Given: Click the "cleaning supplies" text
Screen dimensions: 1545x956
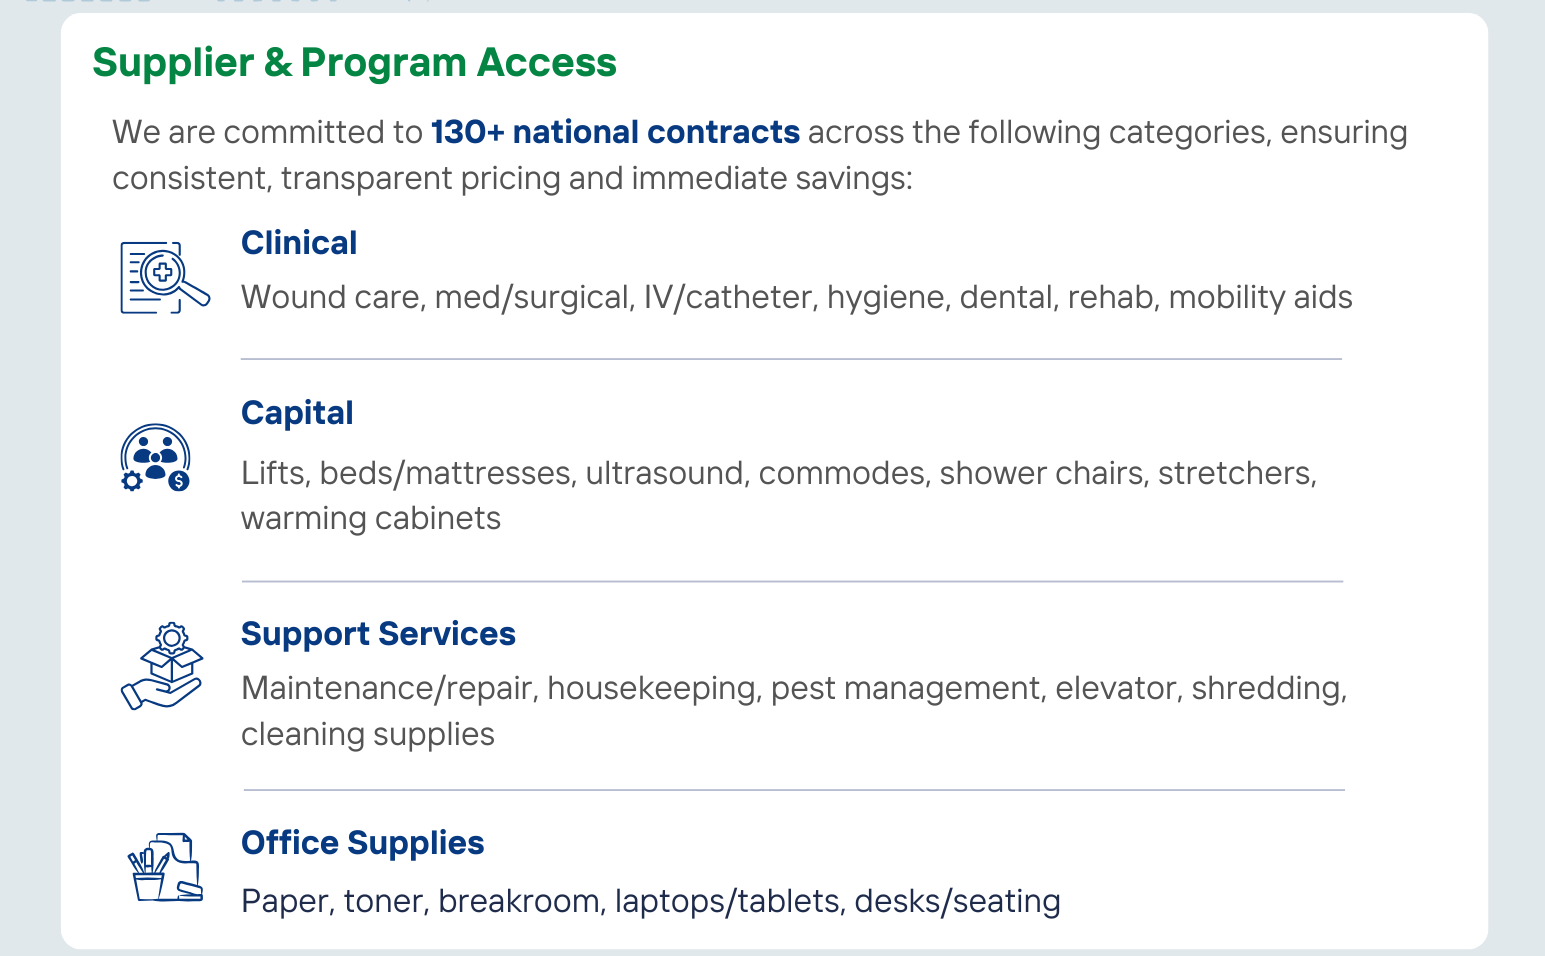Looking at the screenshot, I should 368,735.
